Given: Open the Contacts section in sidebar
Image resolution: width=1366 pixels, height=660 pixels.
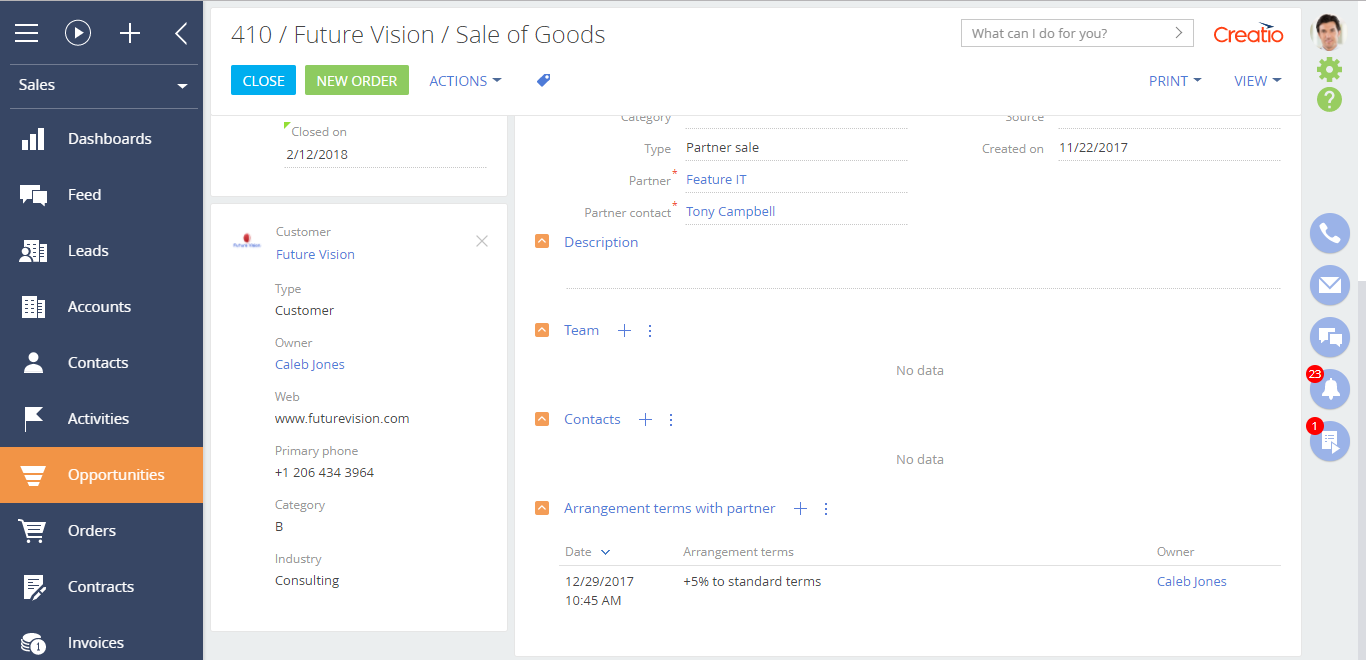Looking at the screenshot, I should click(101, 363).
